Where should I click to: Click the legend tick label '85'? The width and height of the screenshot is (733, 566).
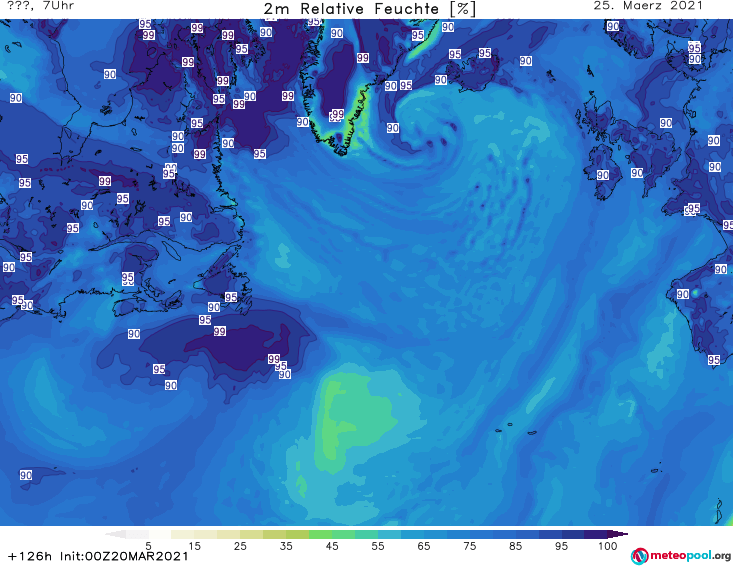(515, 545)
